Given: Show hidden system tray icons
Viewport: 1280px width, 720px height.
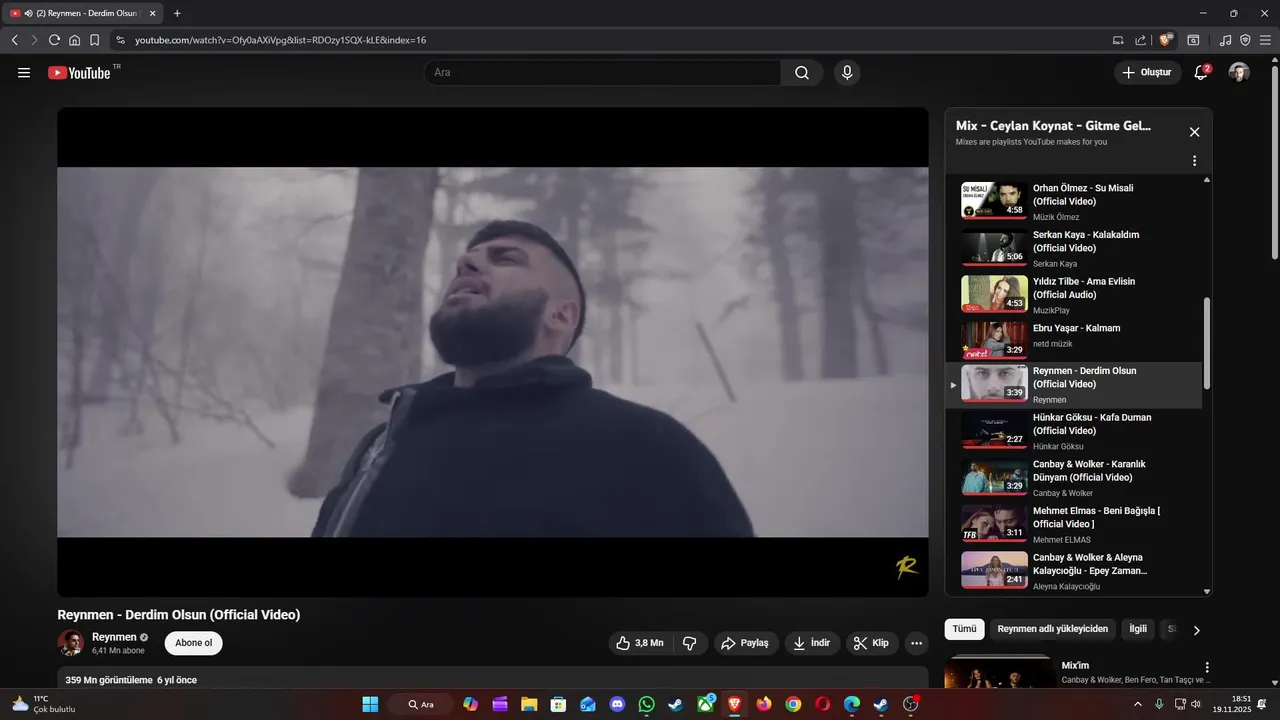Looking at the screenshot, I should pos(1137,704).
